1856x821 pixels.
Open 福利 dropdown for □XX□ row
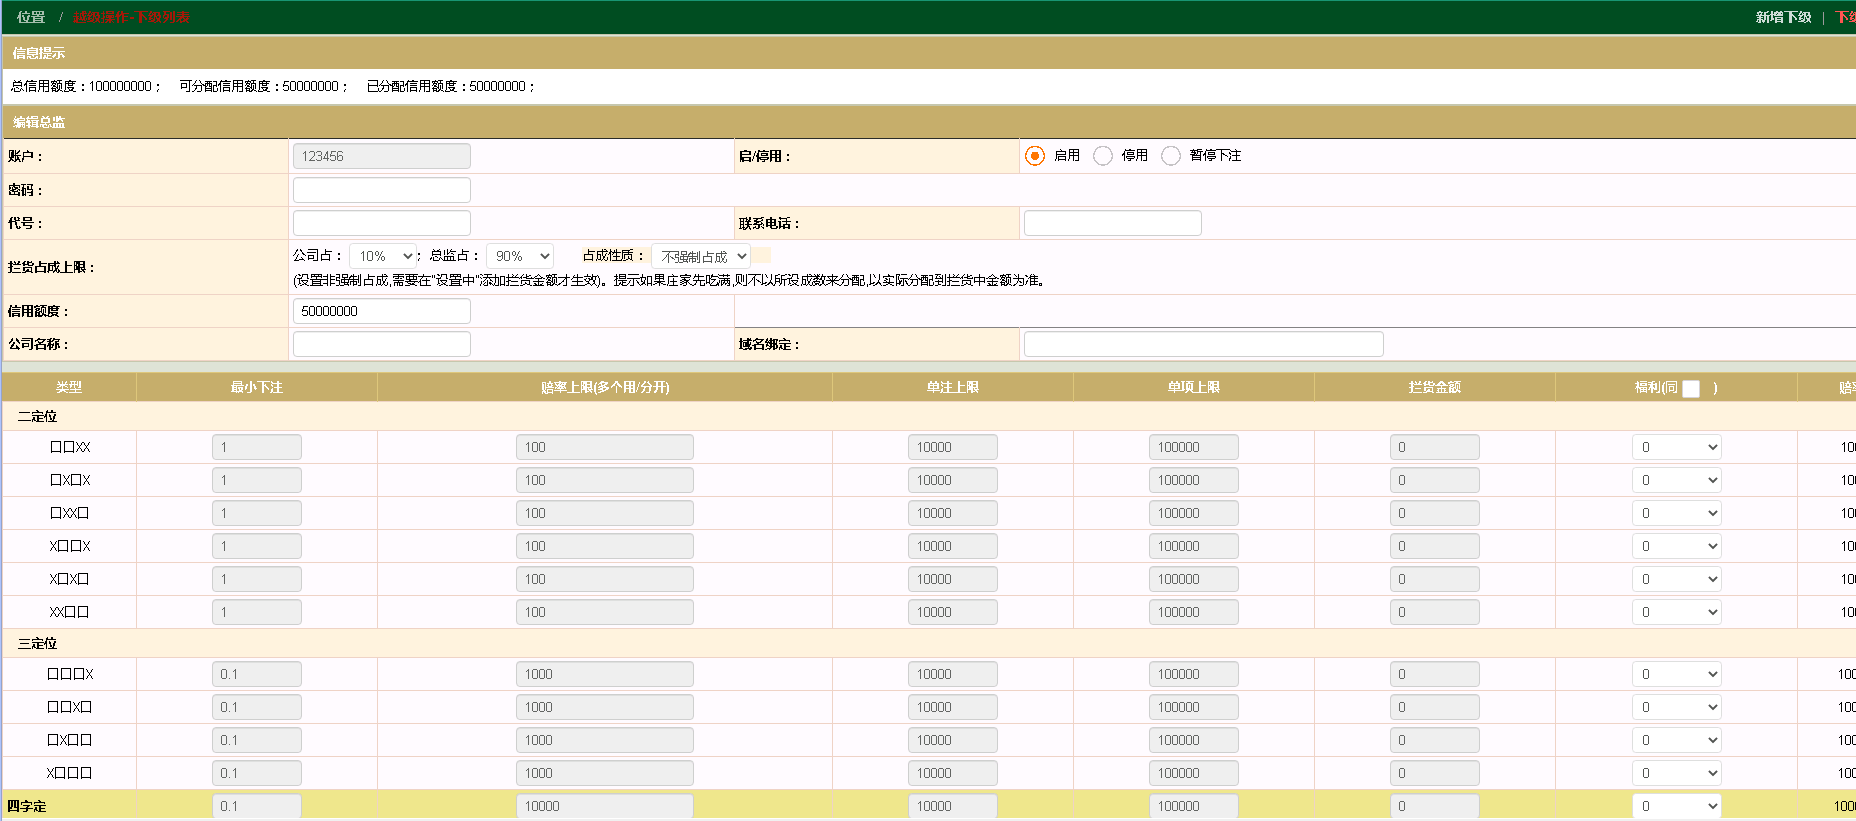[x=1677, y=513]
